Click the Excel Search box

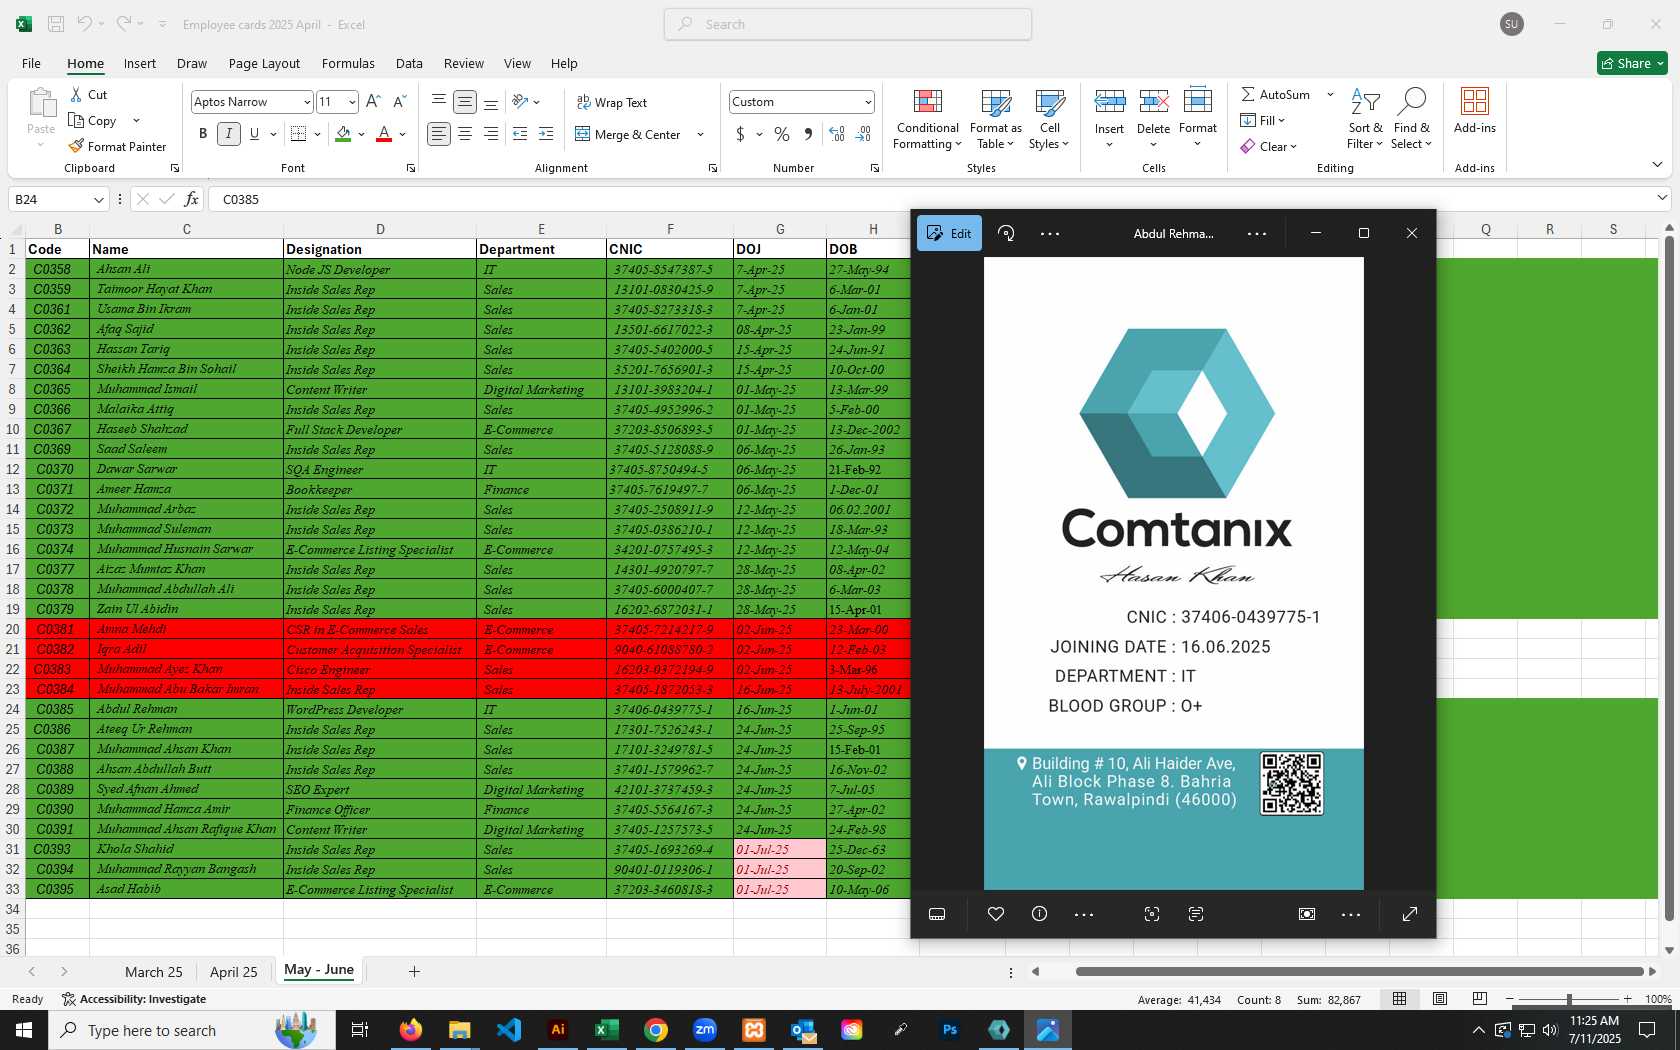pyautogui.click(x=848, y=24)
